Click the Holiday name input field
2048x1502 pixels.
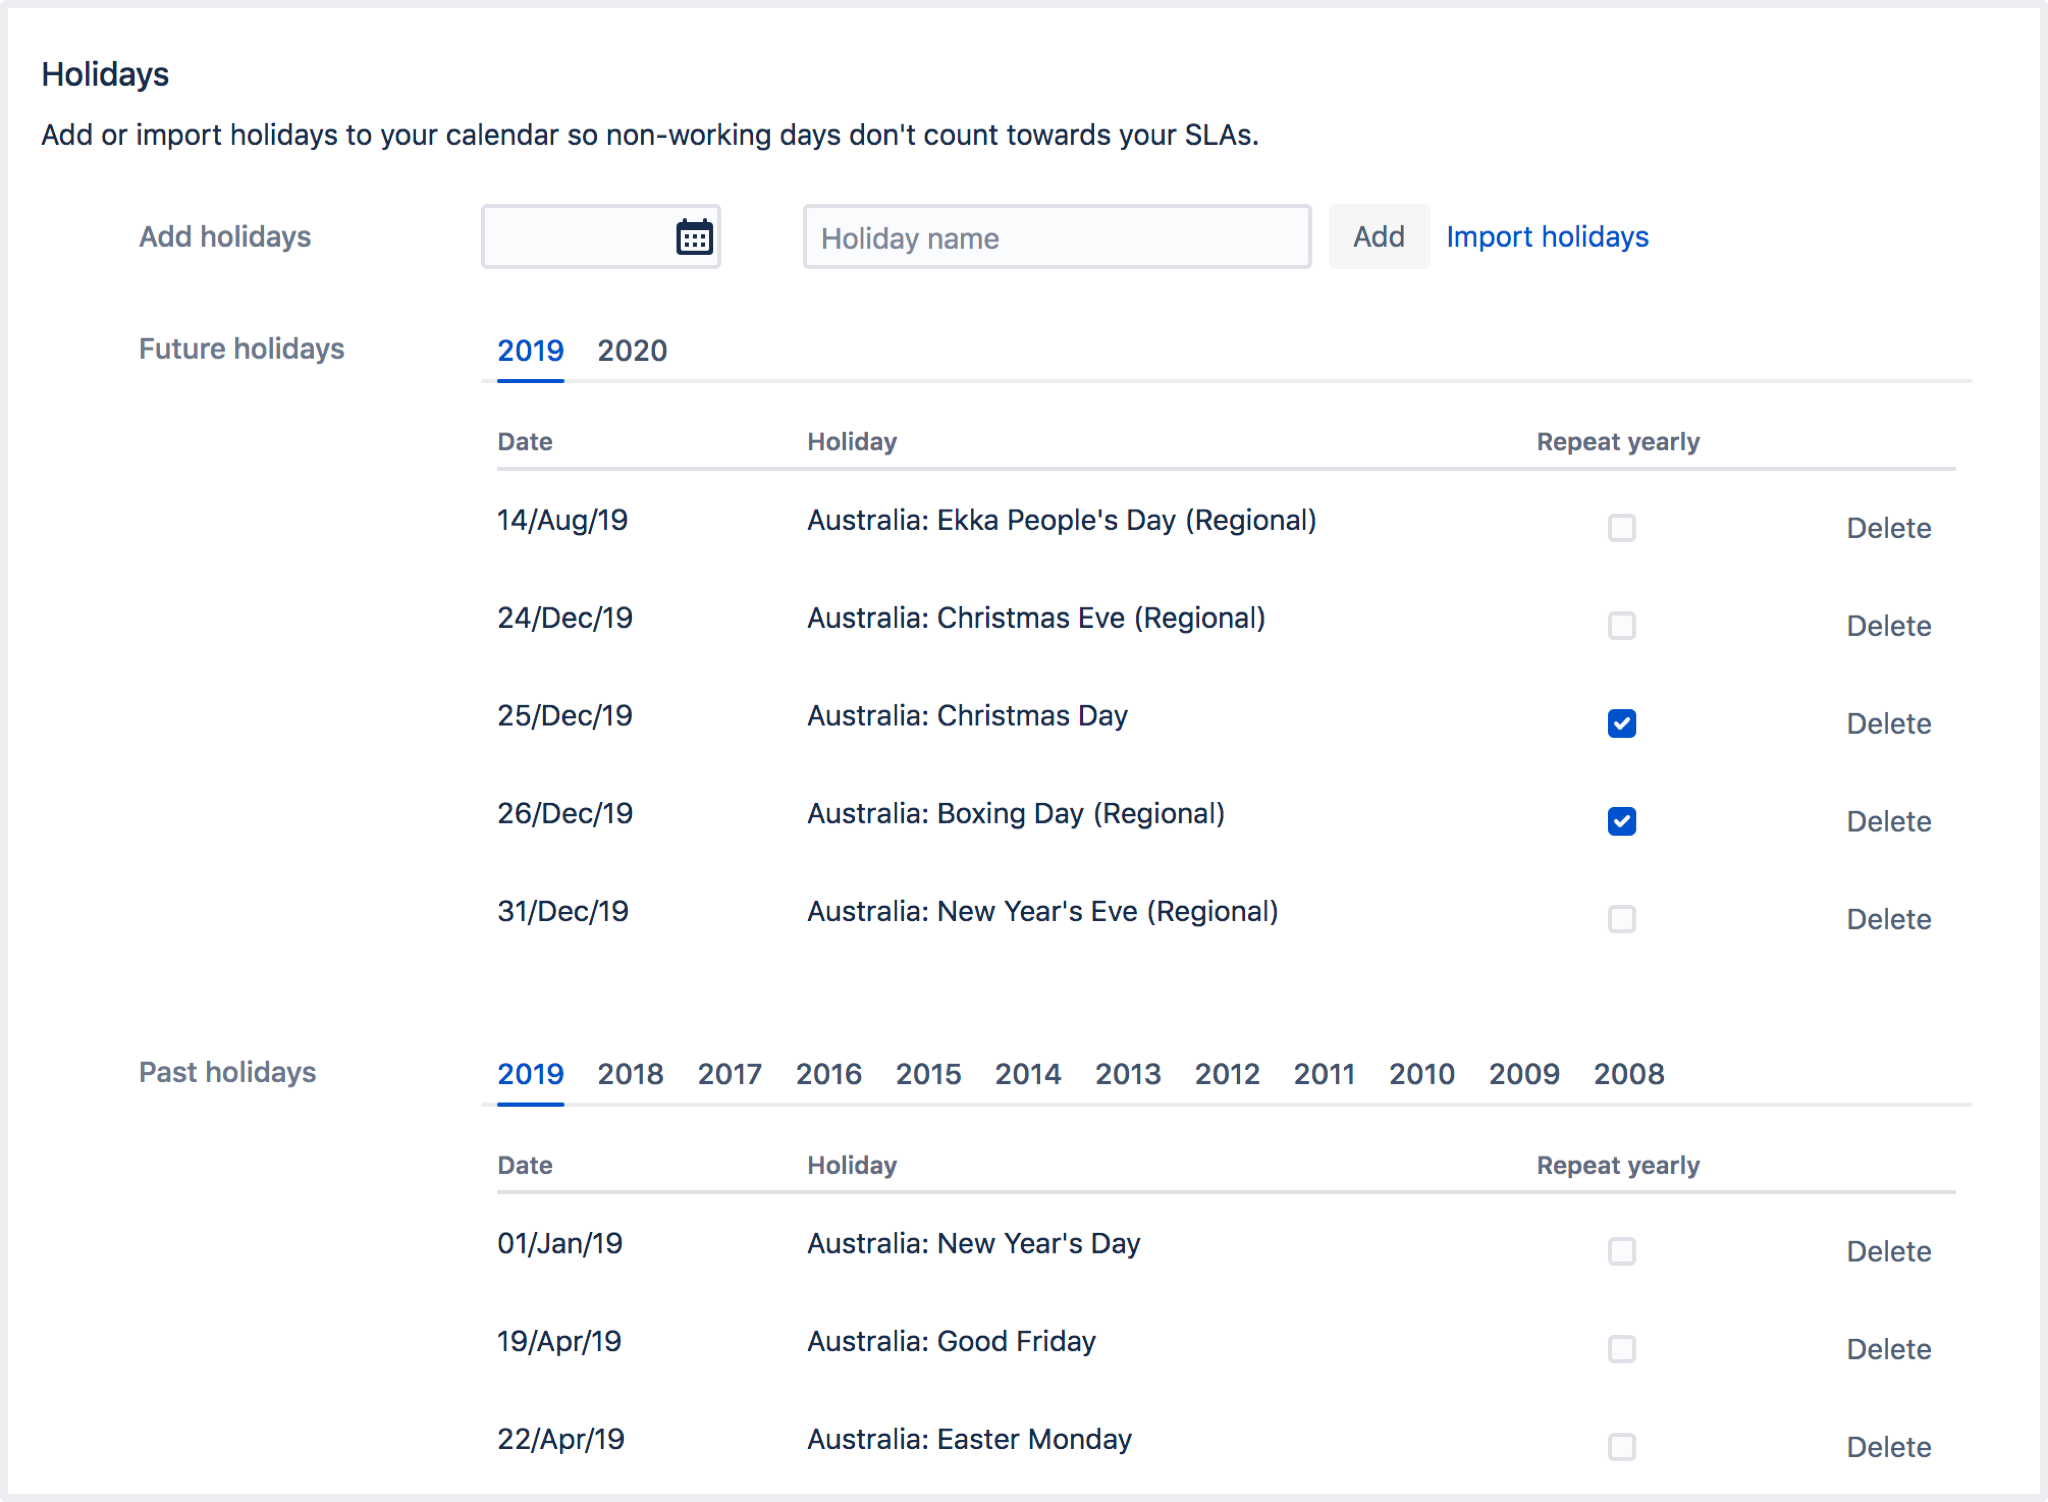coord(1057,237)
